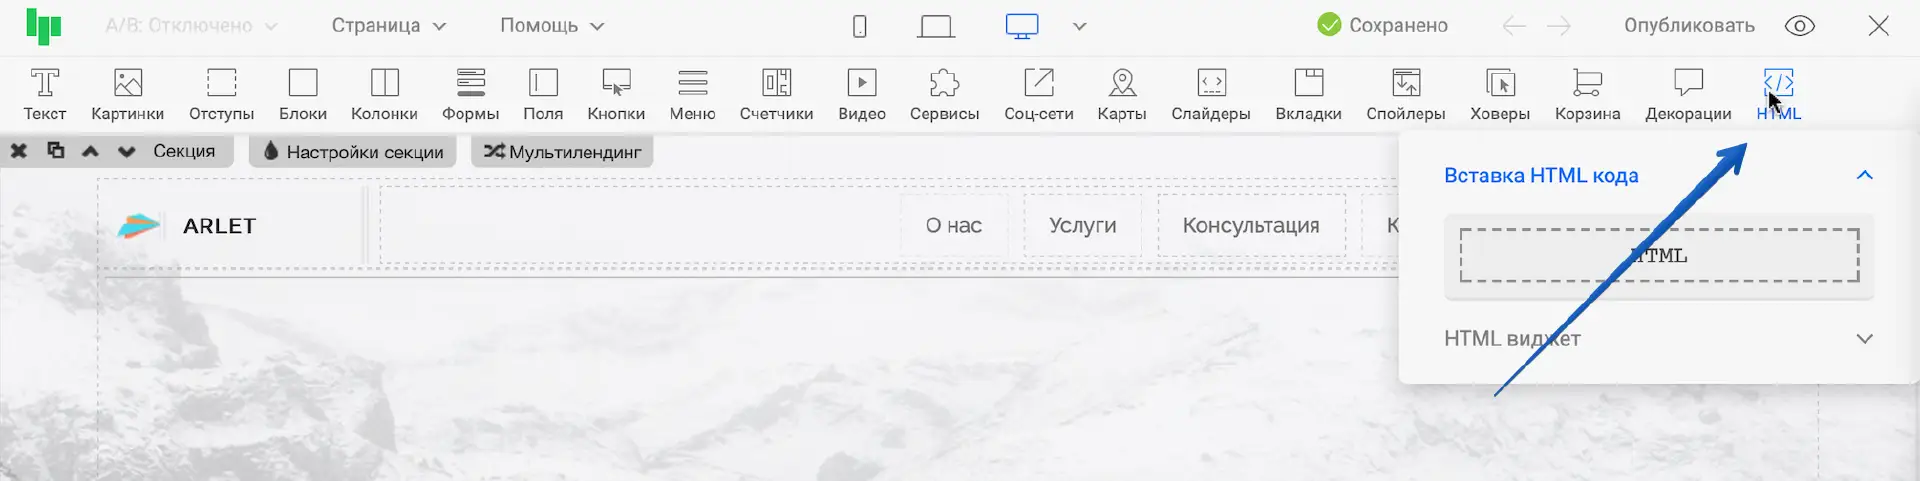
Task: Open the Карты maps tool
Action: click(x=1122, y=93)
